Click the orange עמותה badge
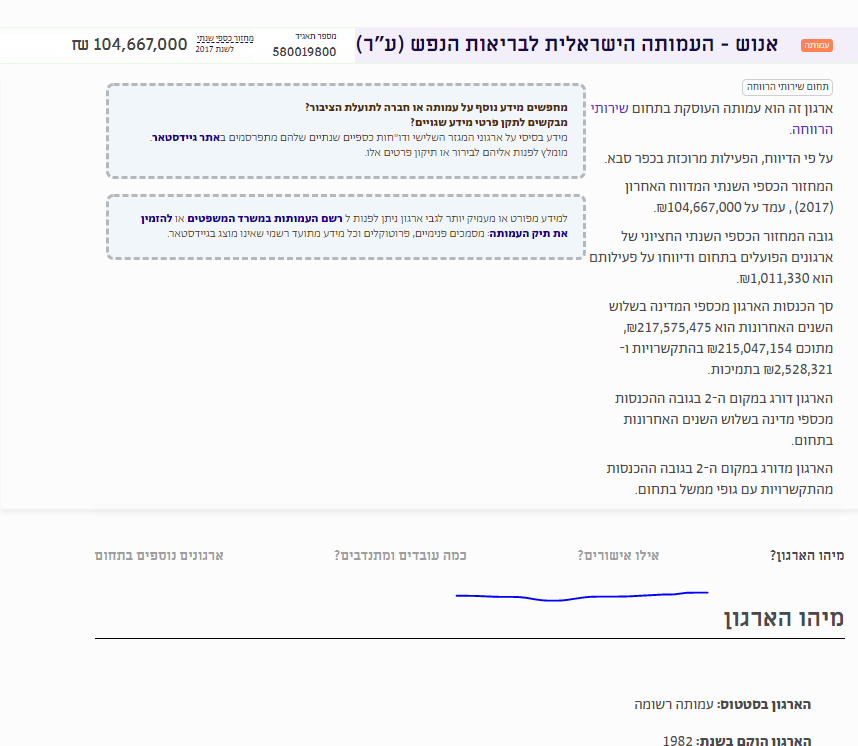 click(x=816, y=45)
